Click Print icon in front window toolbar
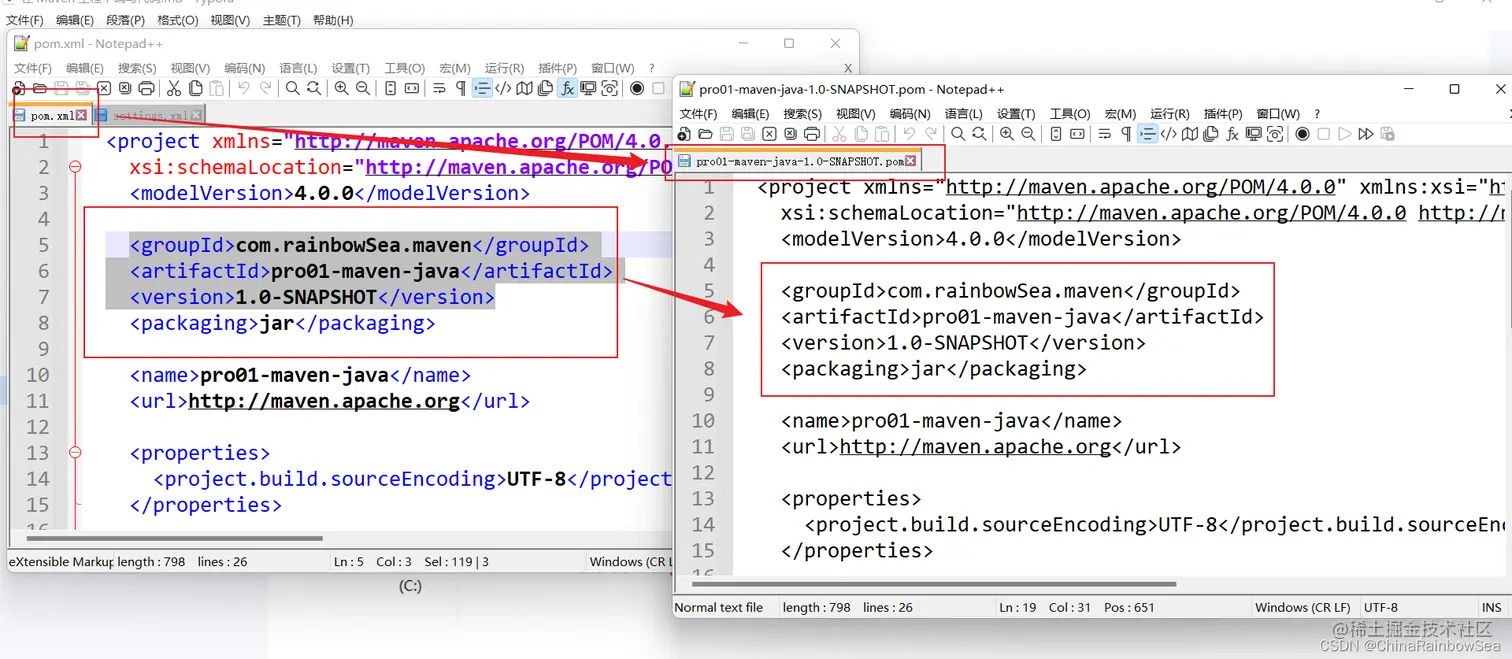The width and height of the screenshot is (1512, 659). point(812,134)
